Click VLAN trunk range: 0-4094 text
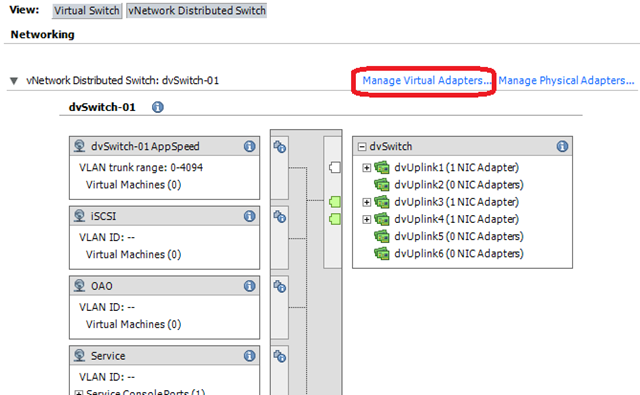The height and width of the screenshot is (395, 640). 141,168
